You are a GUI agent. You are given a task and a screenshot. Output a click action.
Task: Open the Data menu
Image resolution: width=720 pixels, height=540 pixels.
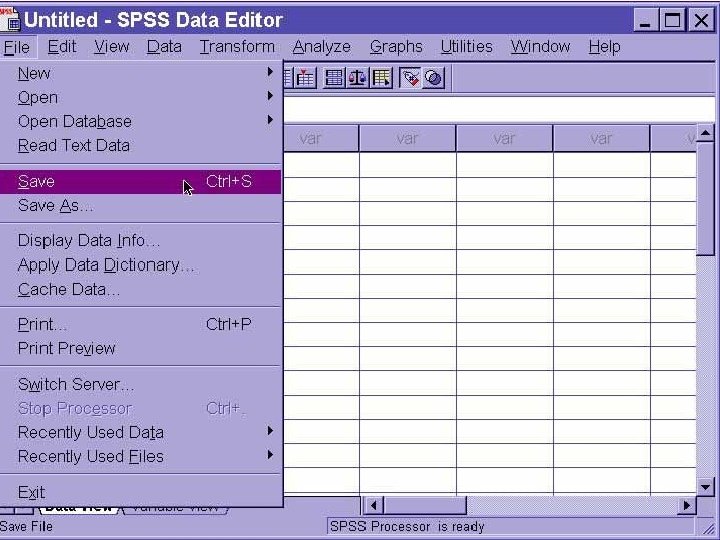point(164,47)
